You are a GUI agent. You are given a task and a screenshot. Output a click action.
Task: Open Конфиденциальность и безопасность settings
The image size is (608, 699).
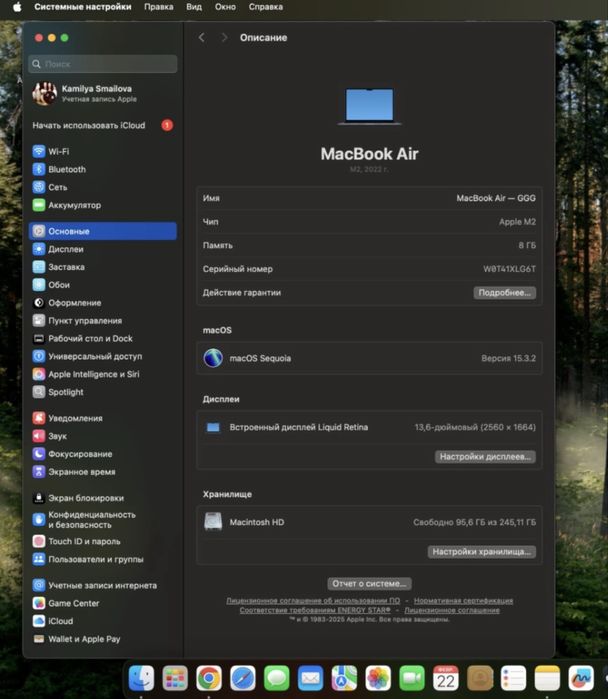[x=103, y=519]
